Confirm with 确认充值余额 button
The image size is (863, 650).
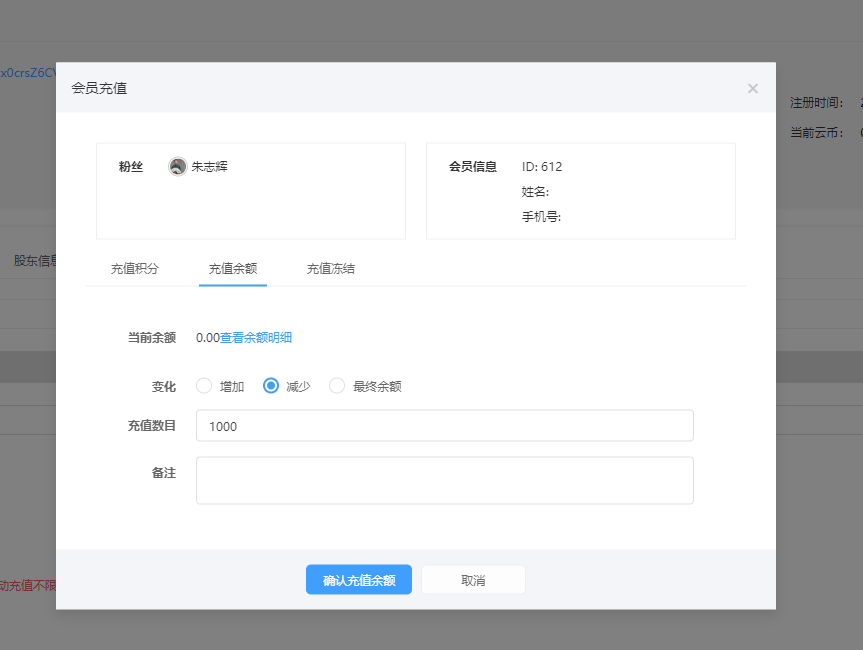pyautogui.click(x=359, y=580)
